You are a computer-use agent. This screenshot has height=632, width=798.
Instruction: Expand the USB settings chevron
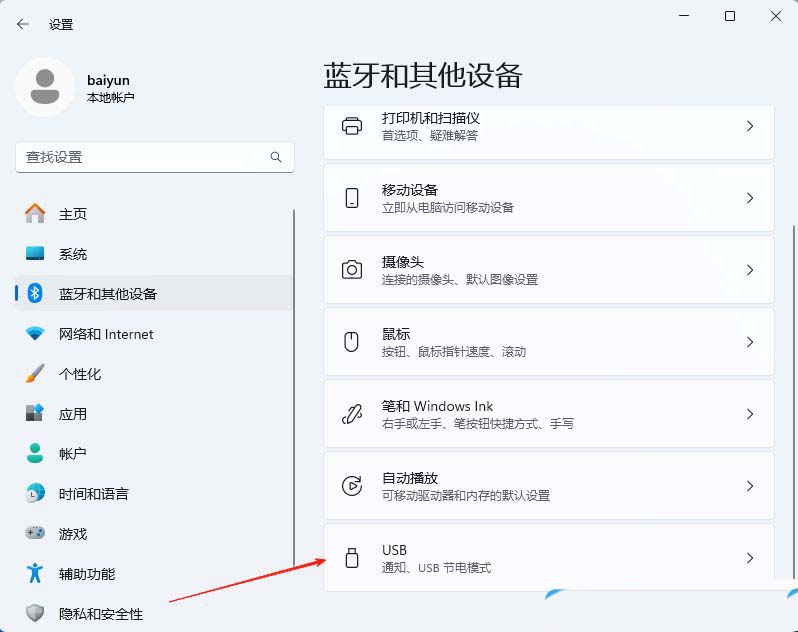click(x=750, y=558)
